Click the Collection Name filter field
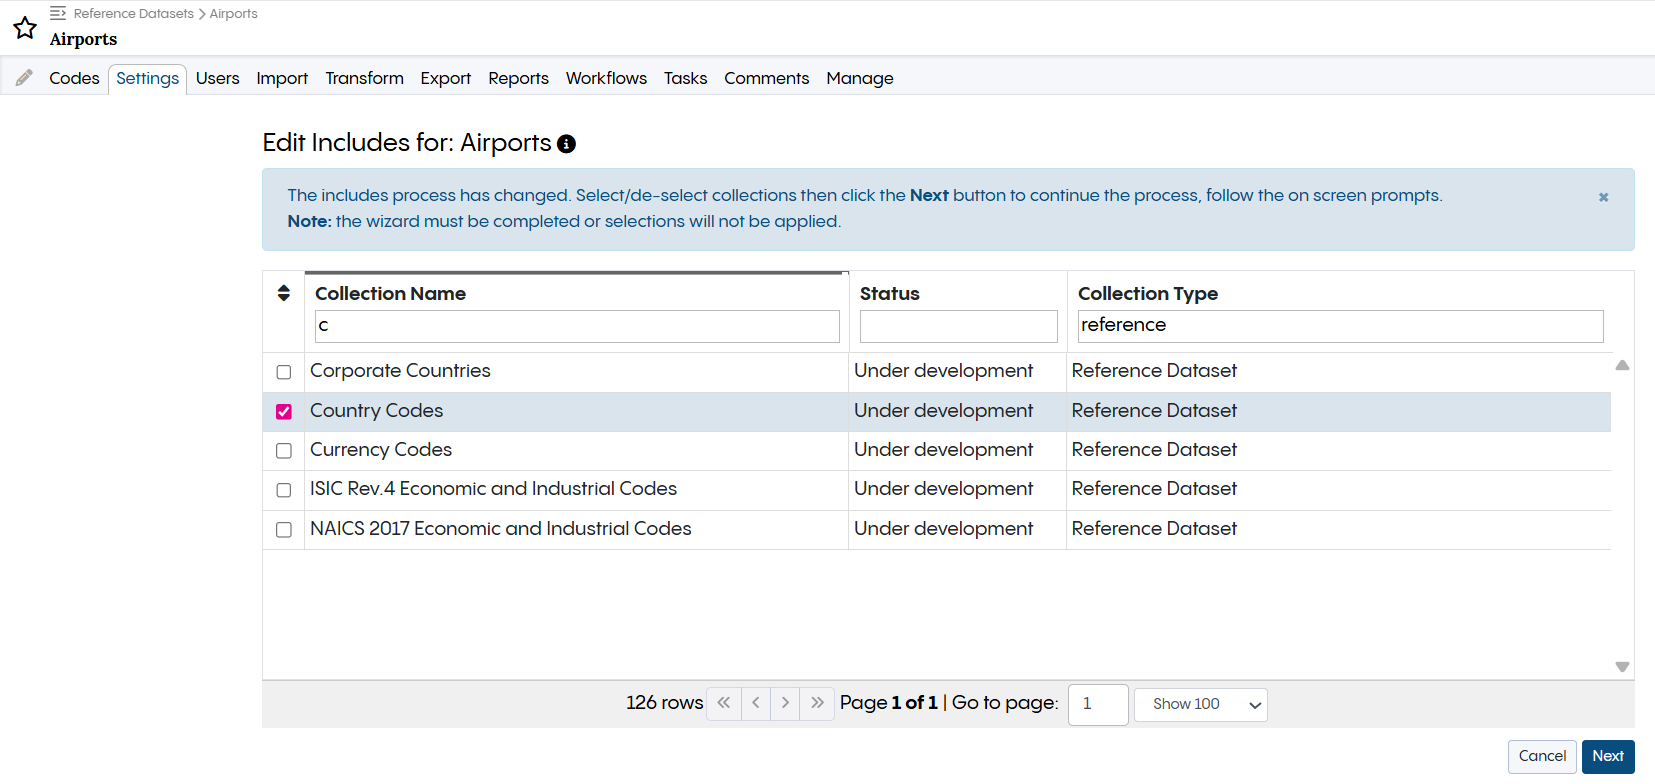The image size is (1655, 784). [x=577, y=326]
